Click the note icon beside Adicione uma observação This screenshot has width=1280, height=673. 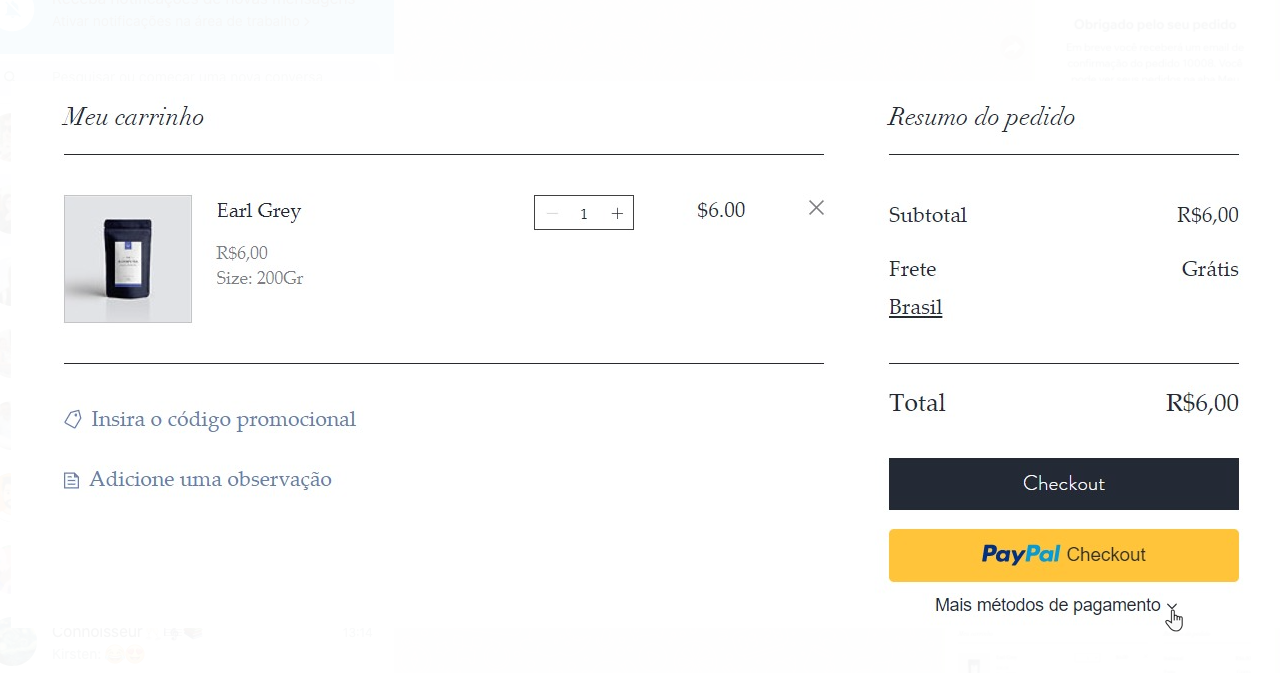tap(71, 481)
